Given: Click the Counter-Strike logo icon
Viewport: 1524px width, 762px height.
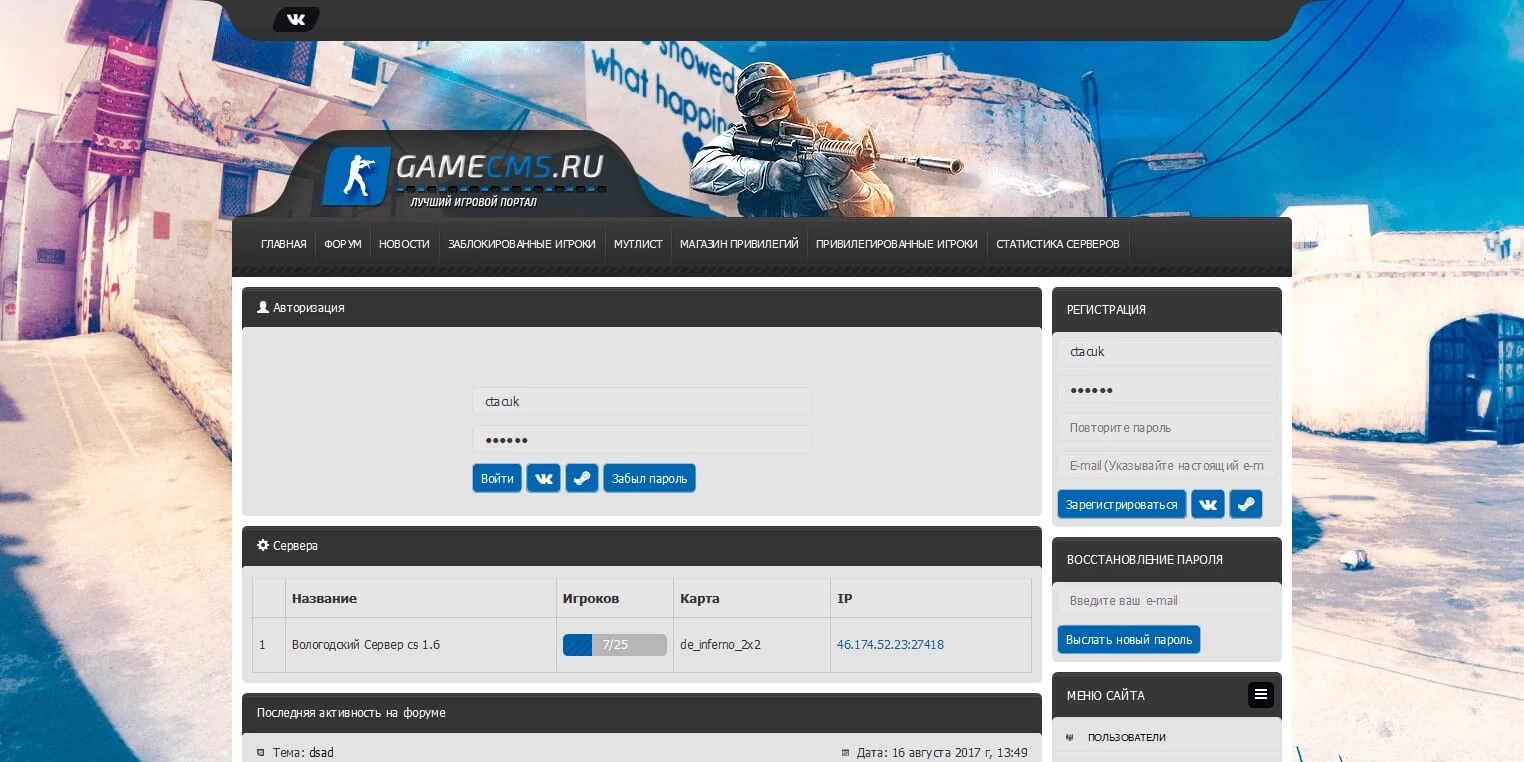Looking at the screenshot, I should click(x=356, y=175).
